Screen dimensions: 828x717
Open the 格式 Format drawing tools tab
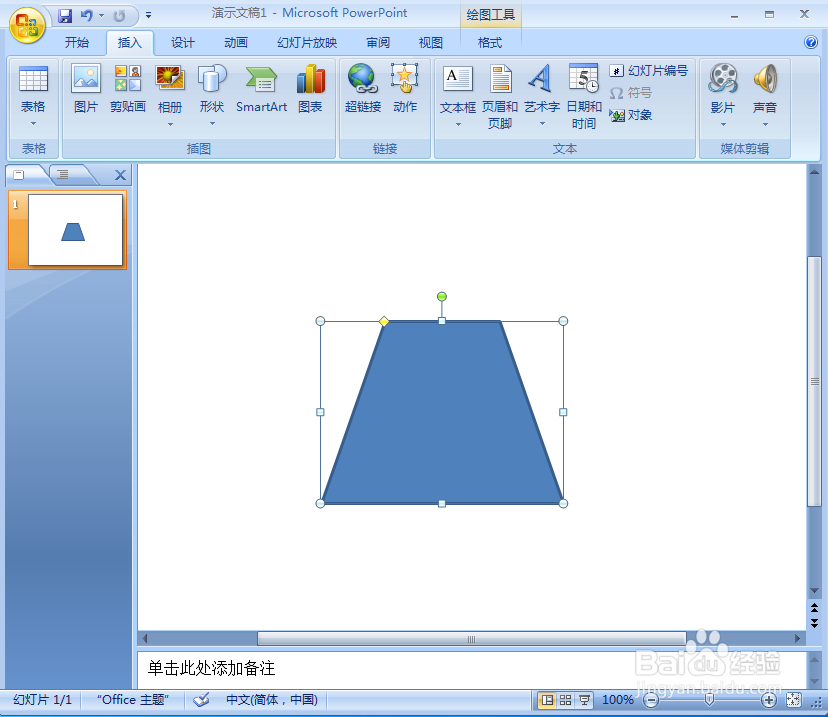pyautogui.click(x=490, y=43)
